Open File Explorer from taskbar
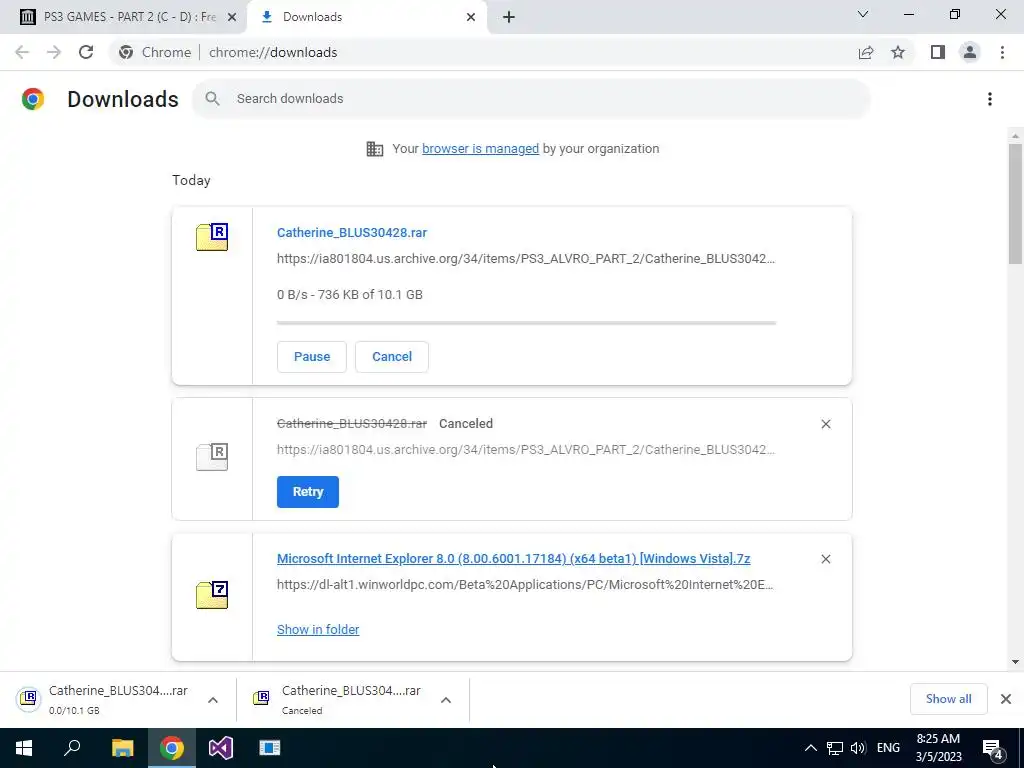Viewport: 1024px width, 768px height. tap(122, 748)
